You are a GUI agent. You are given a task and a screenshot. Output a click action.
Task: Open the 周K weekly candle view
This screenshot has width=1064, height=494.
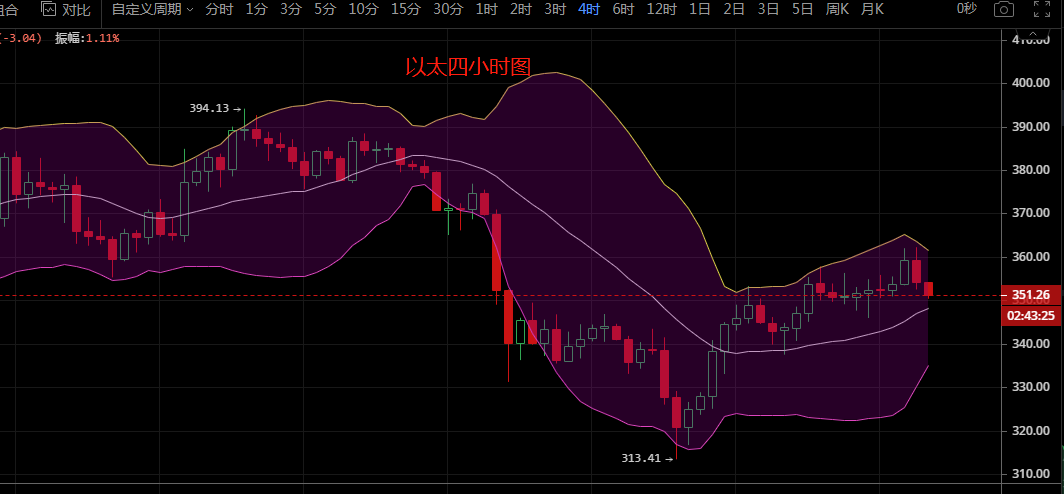pyautogui.click(x=837, y=10)
